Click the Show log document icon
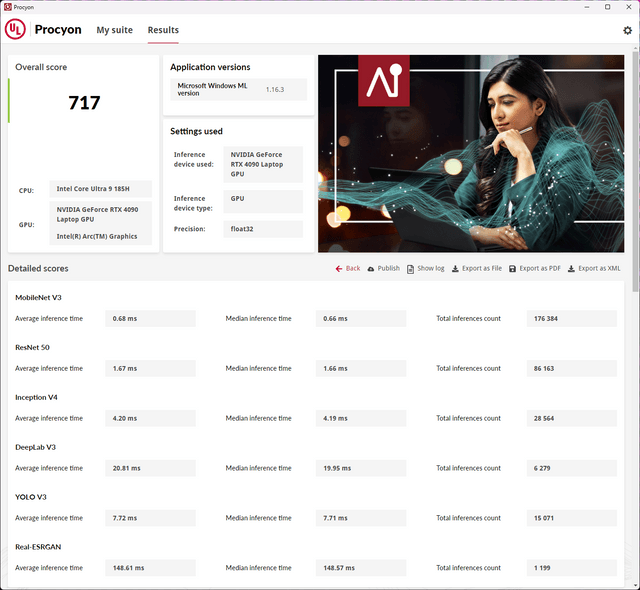The image size is (640, 590). tap(410, 268)
